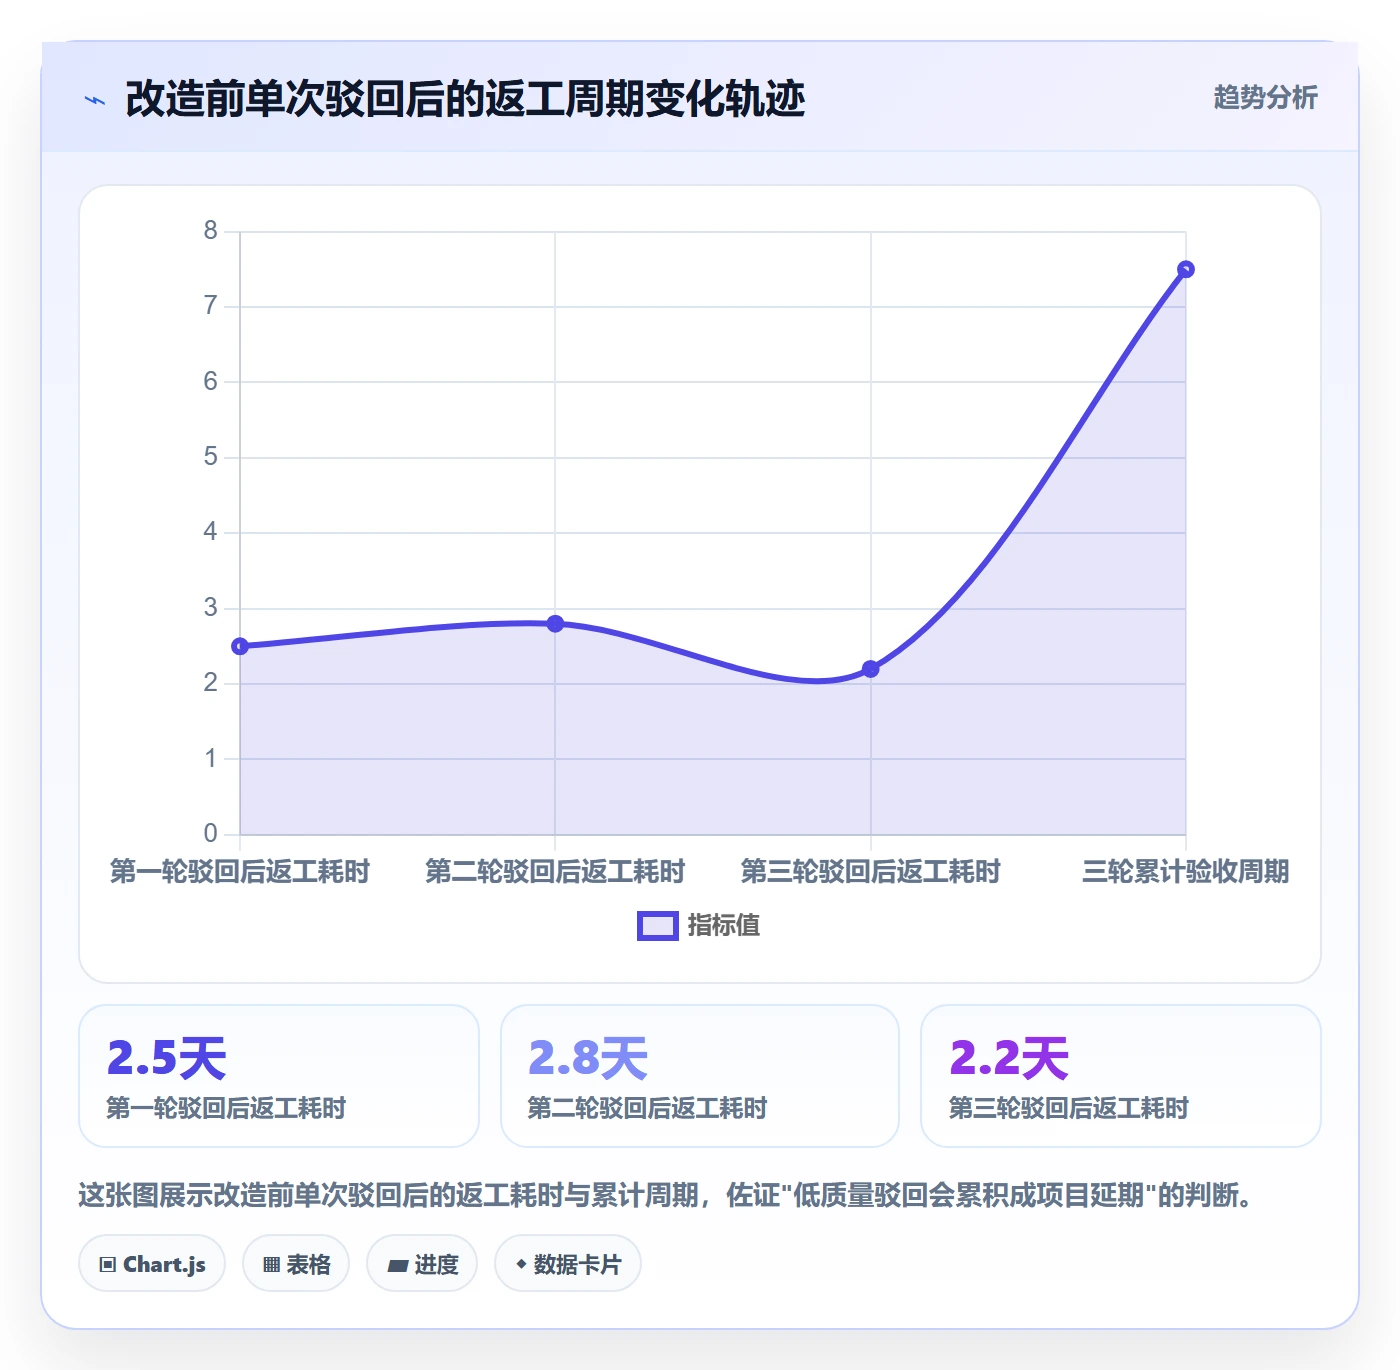Viewport: 1400px width, 1370px height.
Task: Click the diamond icon in 数据卡片 chip
Action: [521, 1264]
